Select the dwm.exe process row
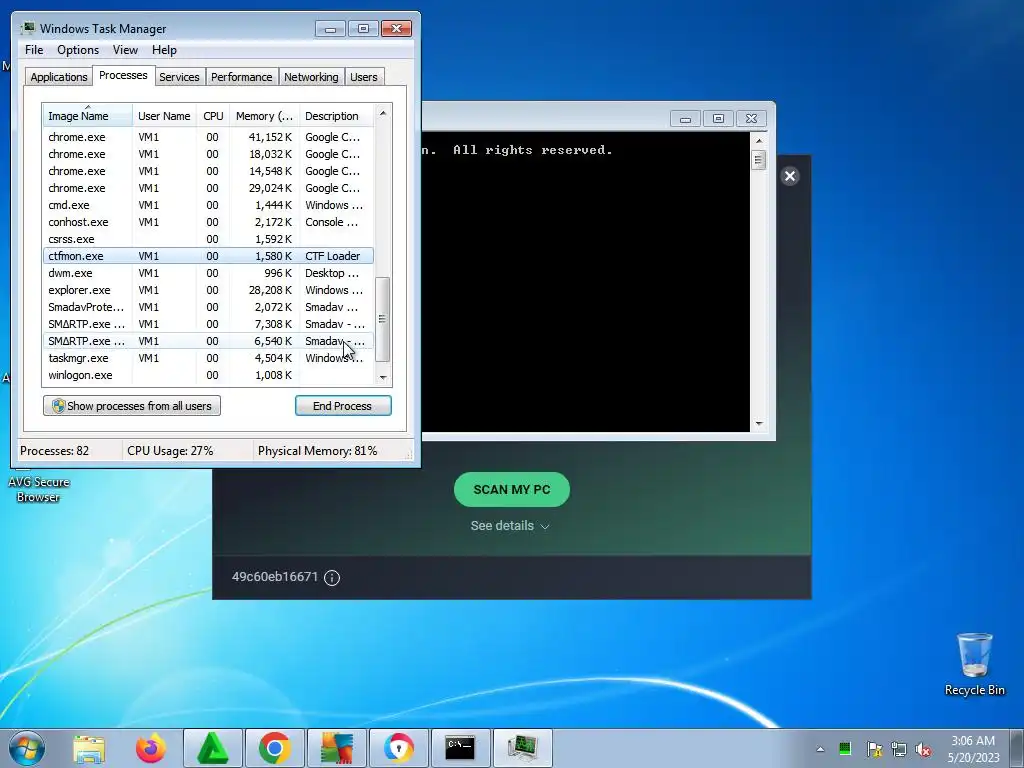 [208, 273]
